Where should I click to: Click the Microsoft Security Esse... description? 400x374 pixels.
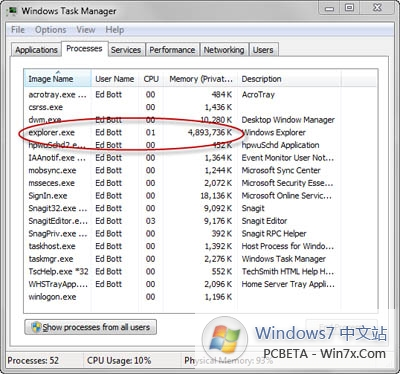287,183
